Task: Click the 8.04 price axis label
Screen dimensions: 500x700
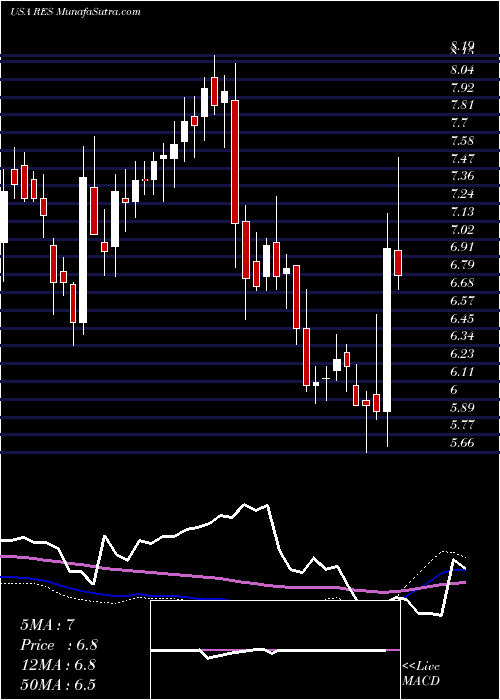Action: point(463,70)
